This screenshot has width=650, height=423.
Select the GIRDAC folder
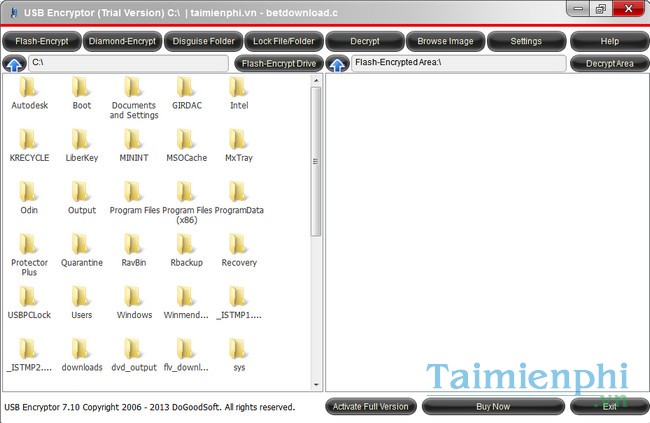(186, 93)
